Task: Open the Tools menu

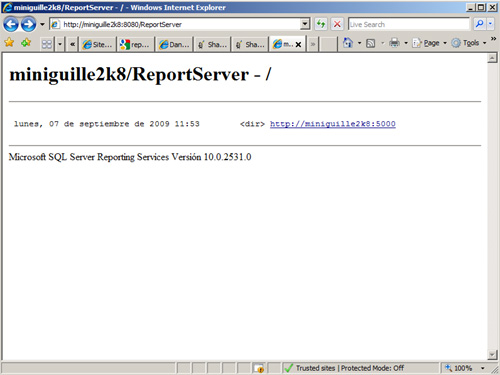Action: 469,43
